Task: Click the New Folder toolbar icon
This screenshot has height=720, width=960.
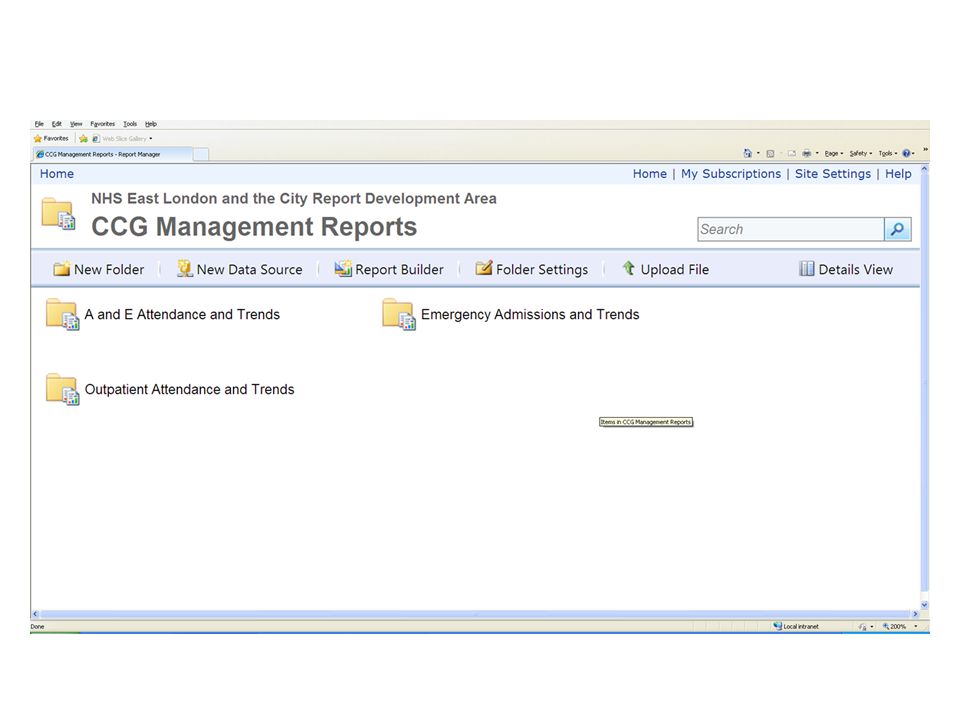Action: coord(61,268)
